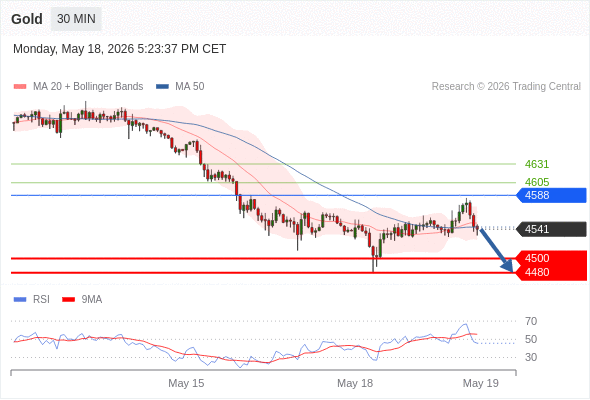The height and width of the screenshot is (400, 590).
Task: Click the Research © 2026 Trading Central text
Action: (x=506, y=87)
